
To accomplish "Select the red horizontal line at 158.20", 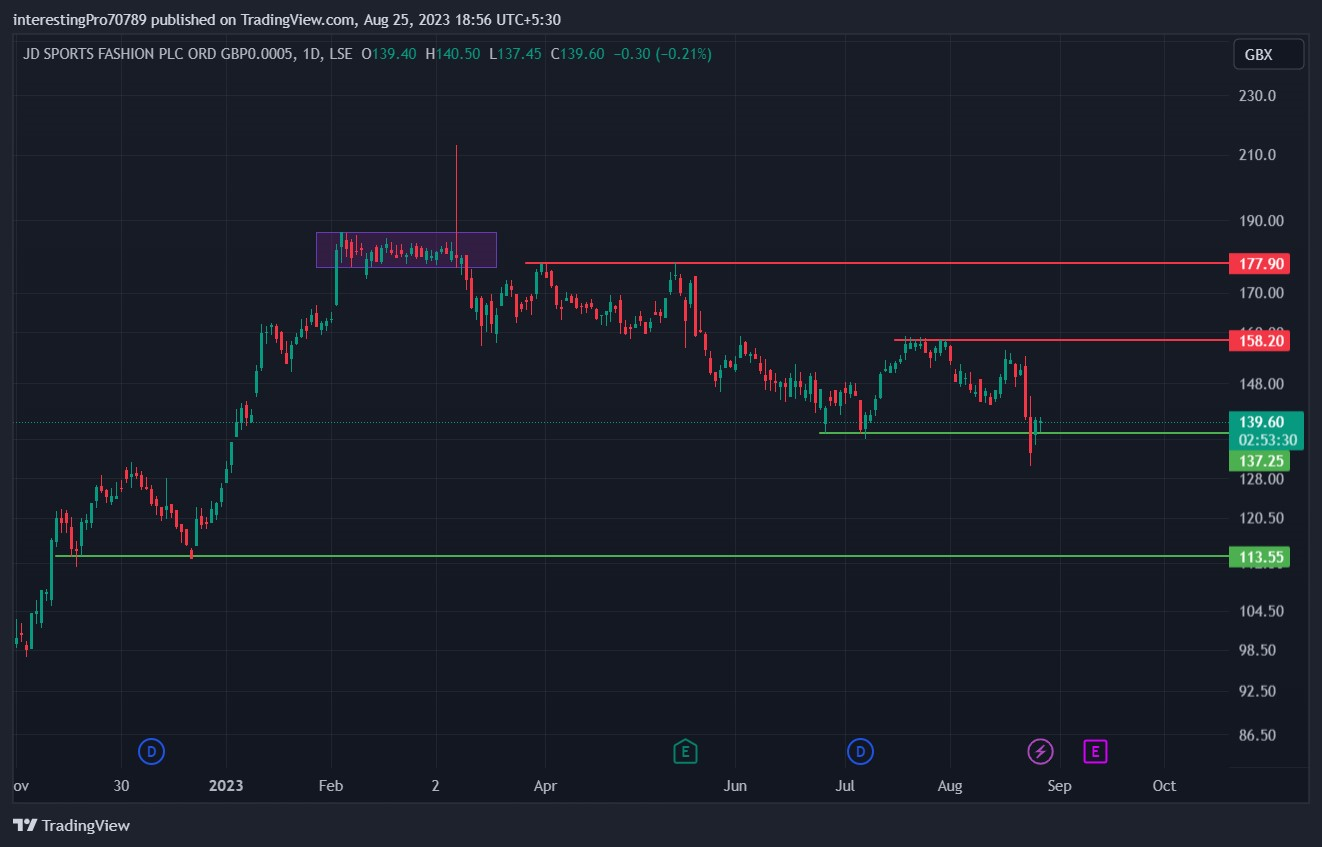I will pyautogui.click(x=1061, y=341).
